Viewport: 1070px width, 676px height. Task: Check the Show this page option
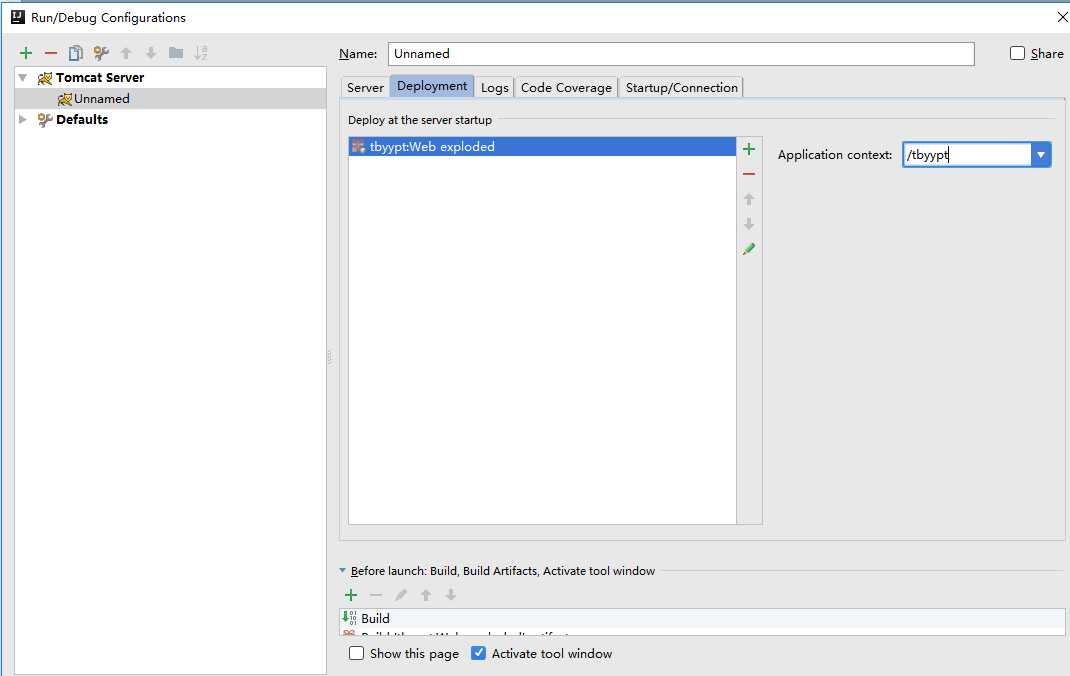tap(356, 653)
